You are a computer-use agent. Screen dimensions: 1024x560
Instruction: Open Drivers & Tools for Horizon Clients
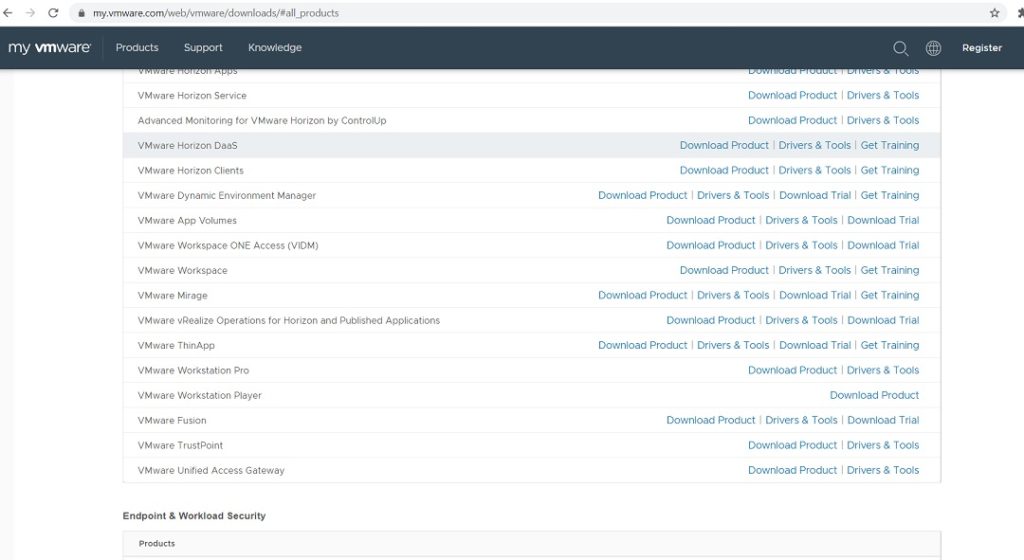tap(814, 170)
